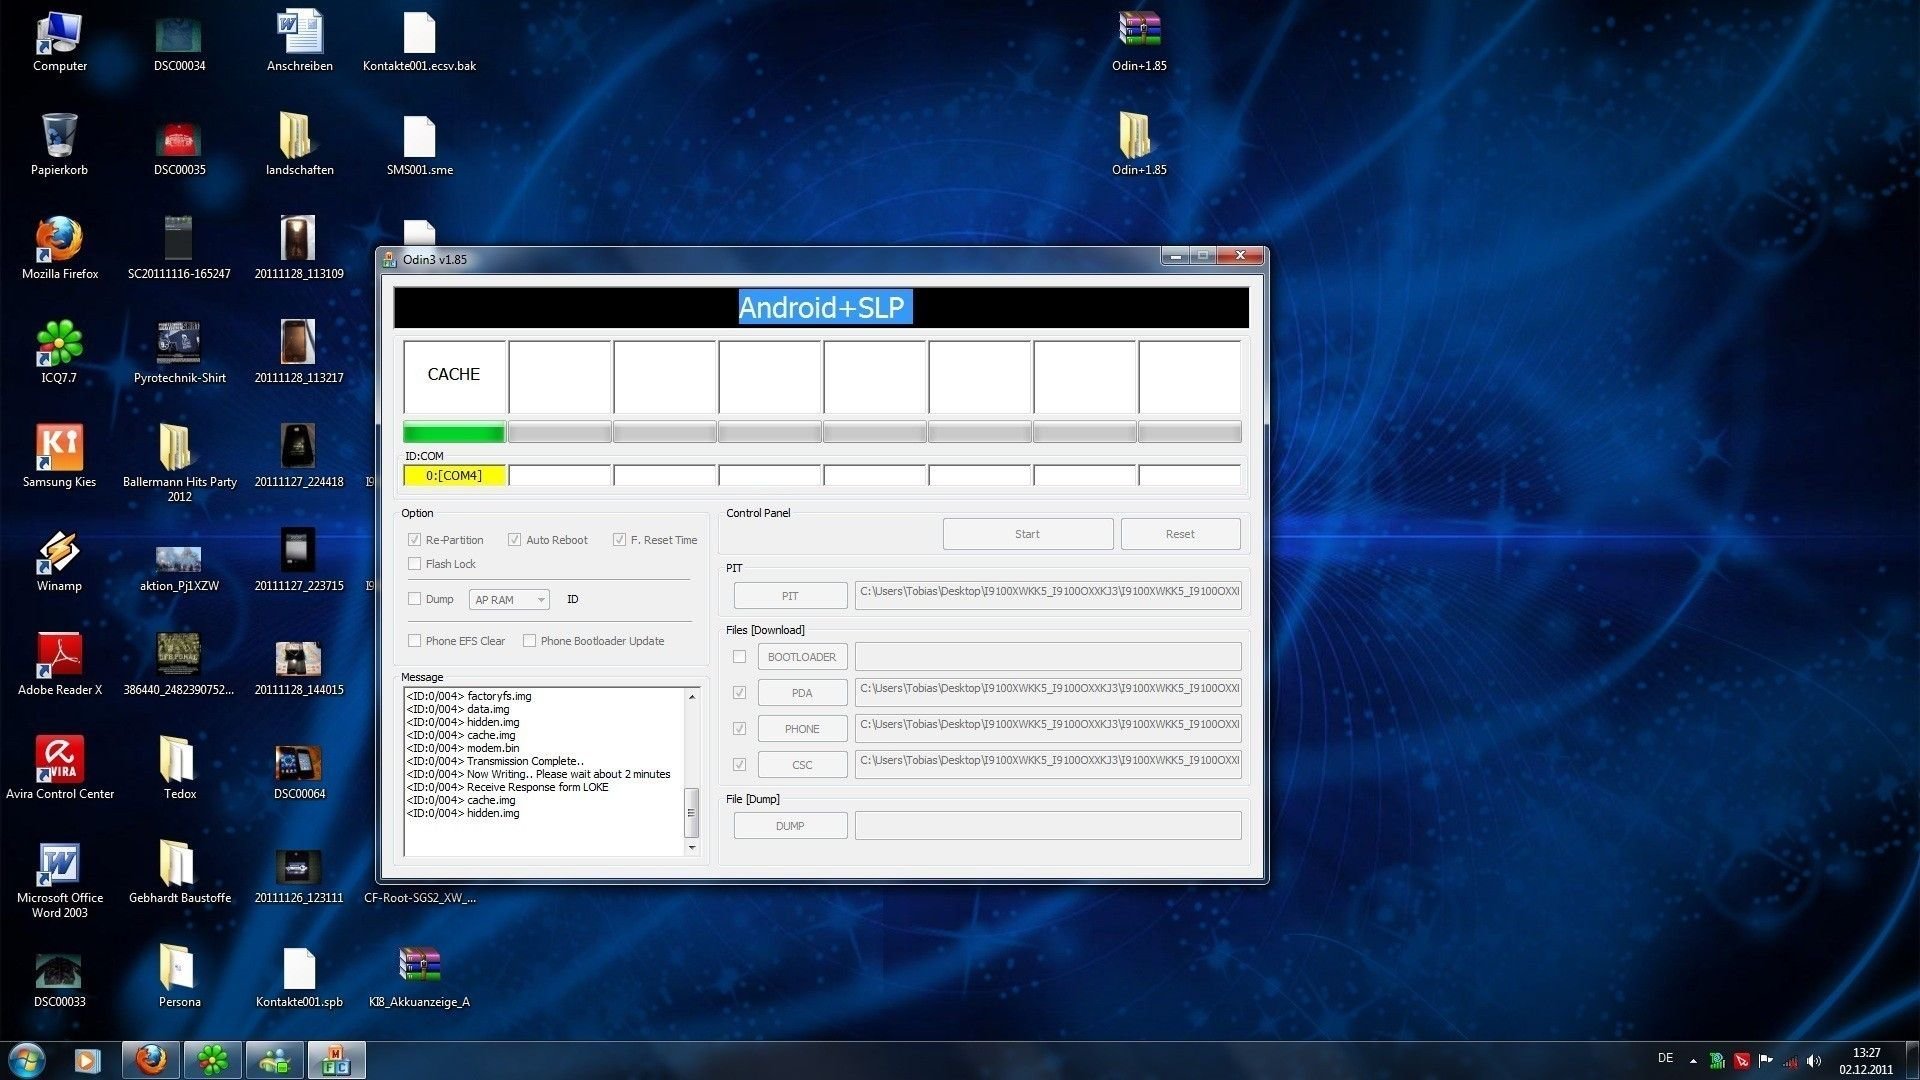
Task: Click the empty BOOTLOADER path field
Action: click(1048, 657)
